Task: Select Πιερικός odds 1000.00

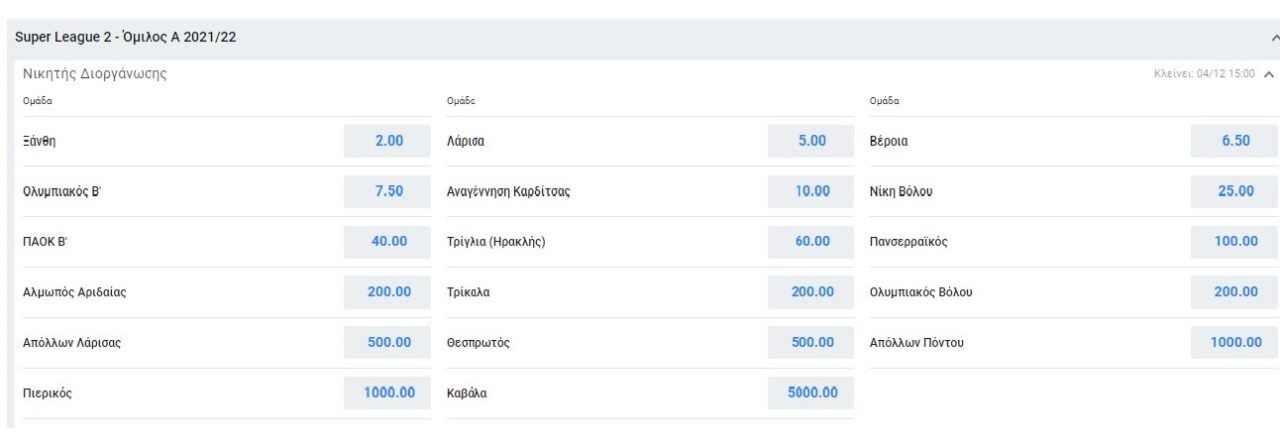Action: (x=388, y=392)
